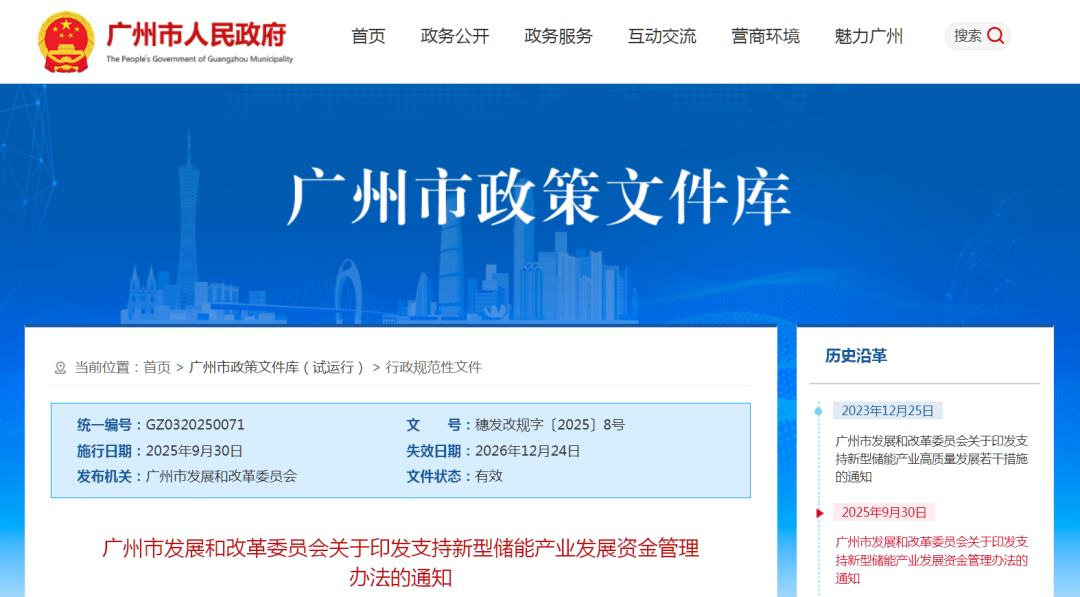Click the national emblem logo

tap(66, 41)
